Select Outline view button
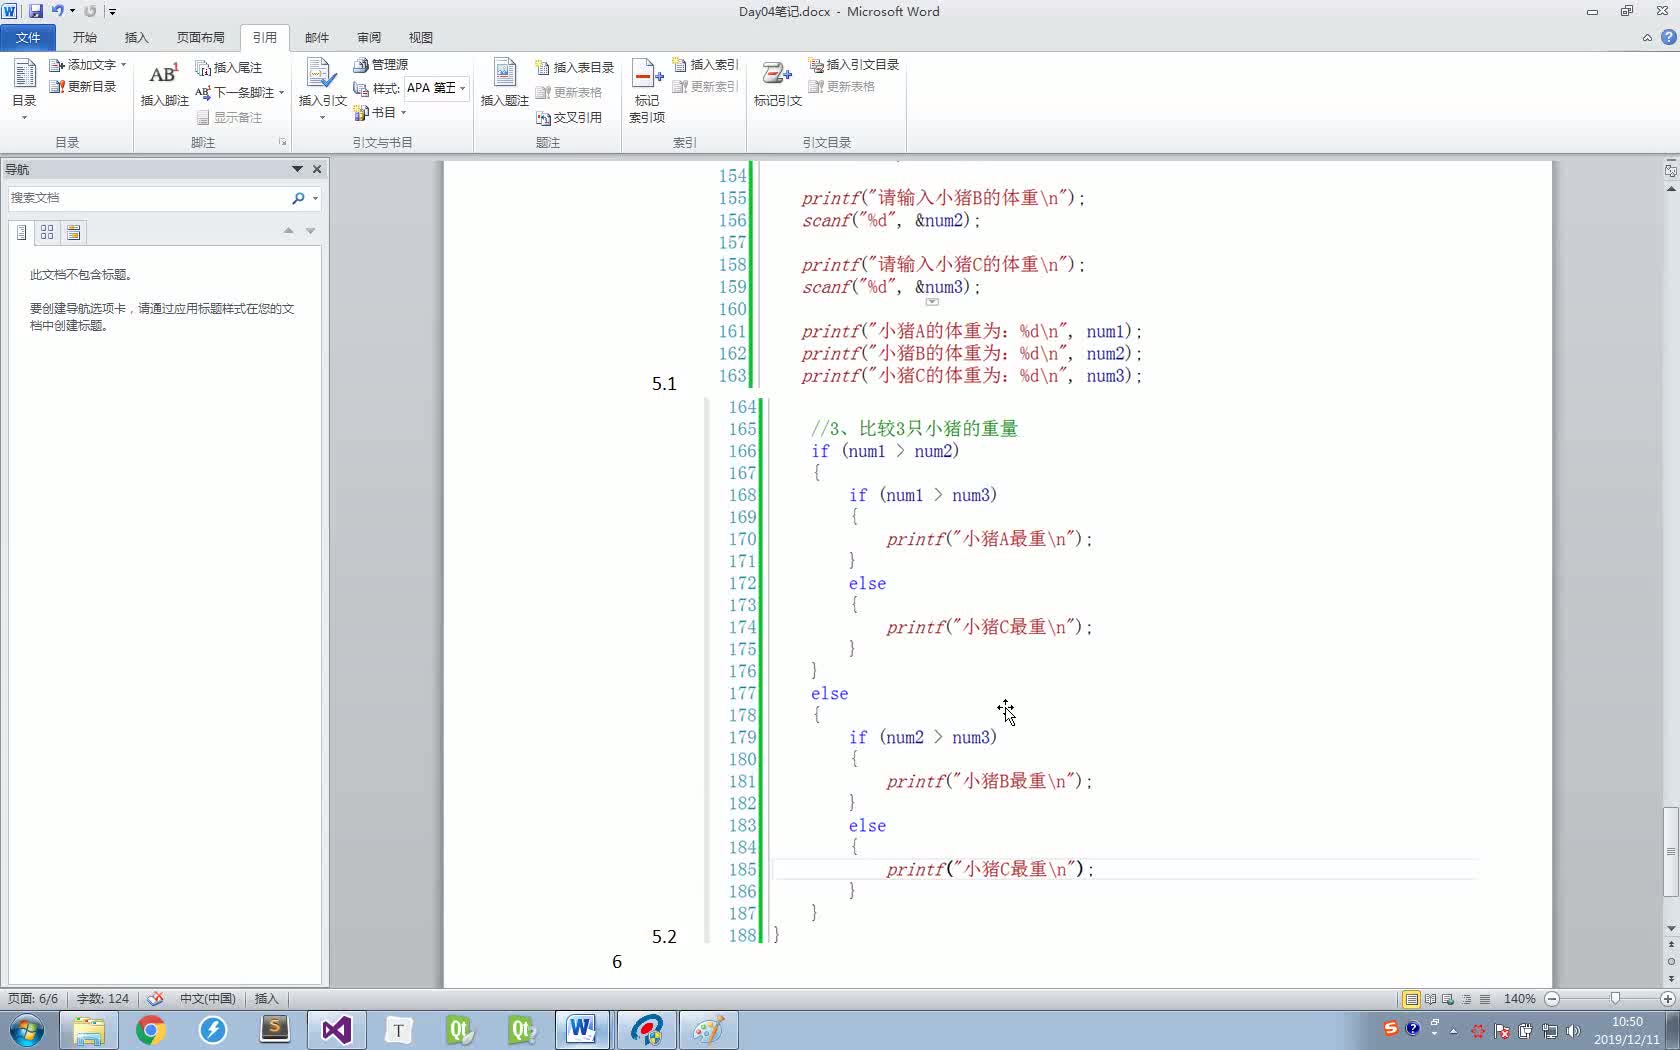 [1467, 999]
